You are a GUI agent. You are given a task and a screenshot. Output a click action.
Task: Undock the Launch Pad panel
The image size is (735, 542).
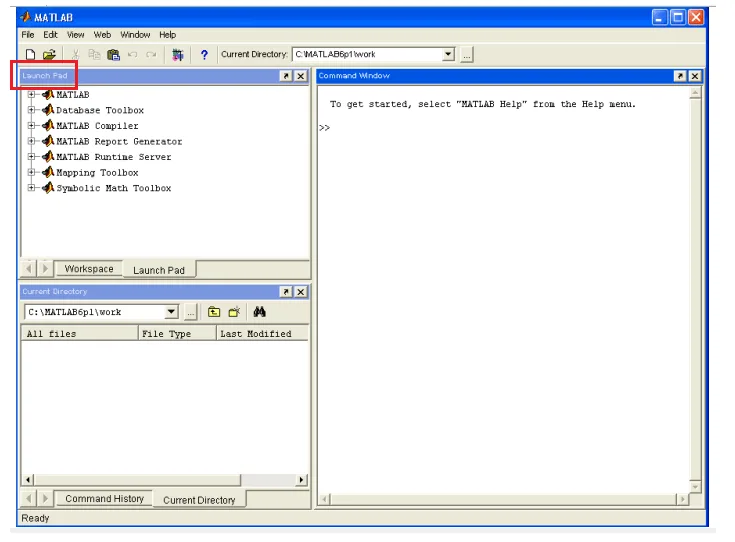tap(285, 76)
